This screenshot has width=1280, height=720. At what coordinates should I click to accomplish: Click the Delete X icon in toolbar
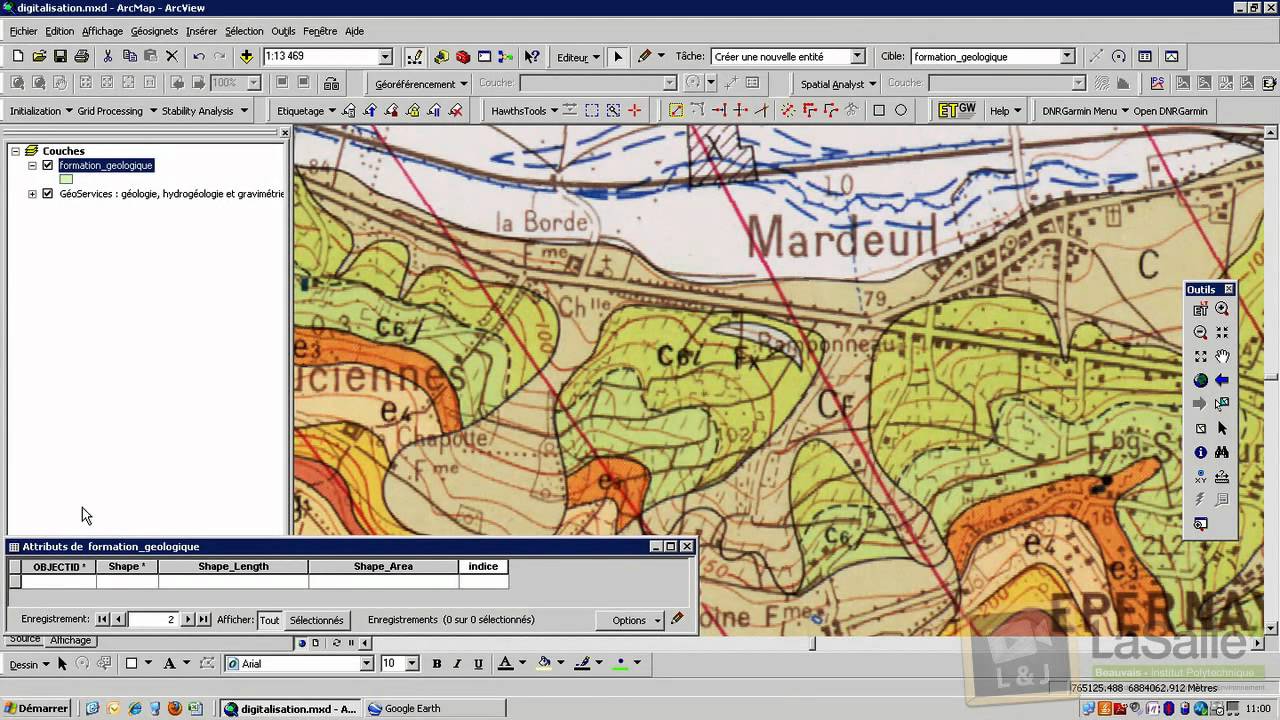click(x=172, y=57)
